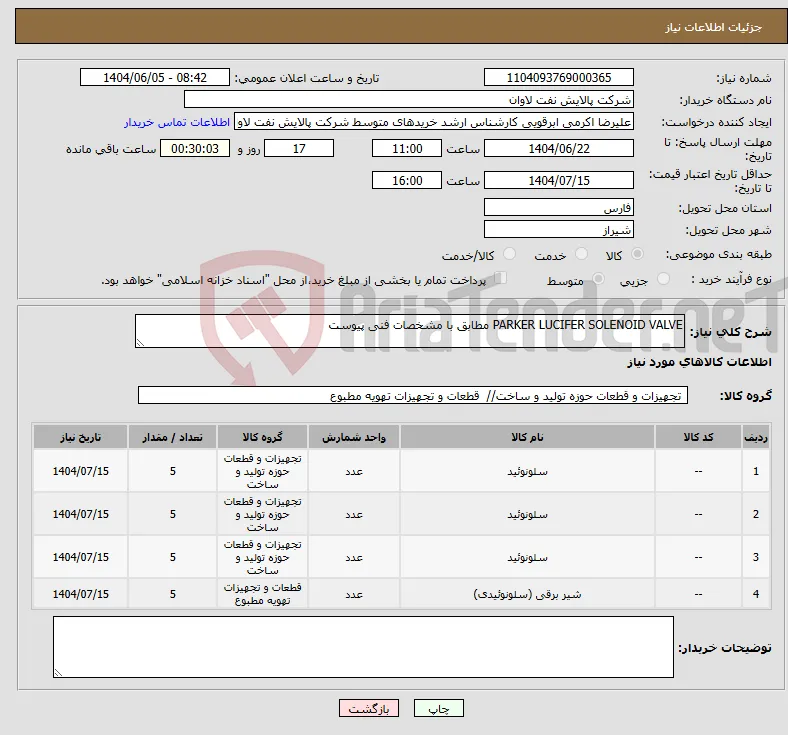Click the جزئیات اطلاعات نیاز page header

714,27
